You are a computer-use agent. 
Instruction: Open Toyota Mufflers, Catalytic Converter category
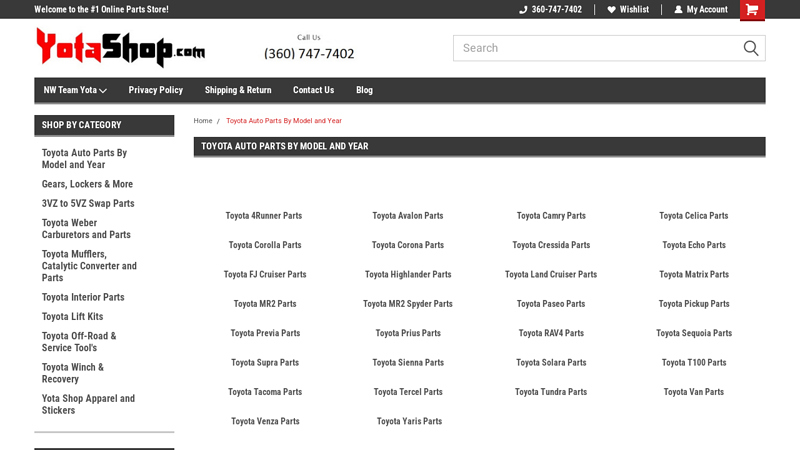(x=89, y=266)
